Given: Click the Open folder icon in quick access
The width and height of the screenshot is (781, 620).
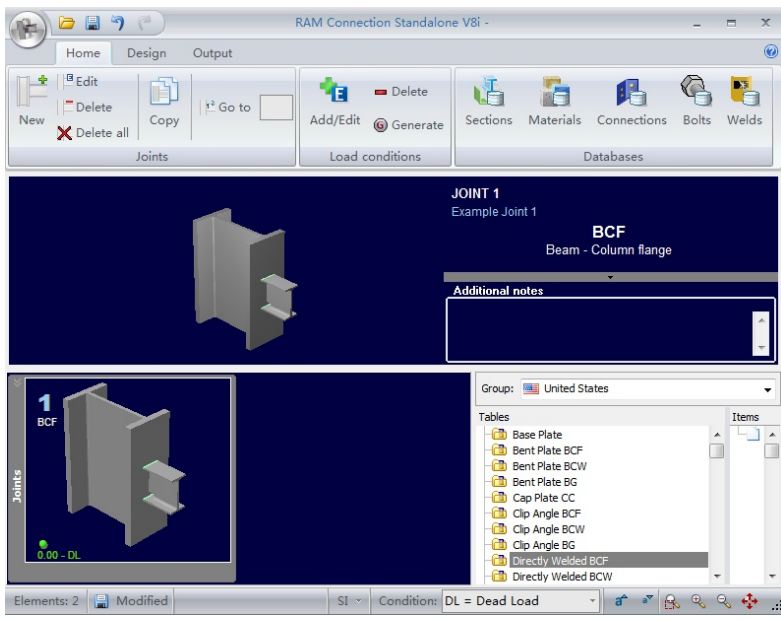Looking at the screenshot, I should click(x=66, y=23).
